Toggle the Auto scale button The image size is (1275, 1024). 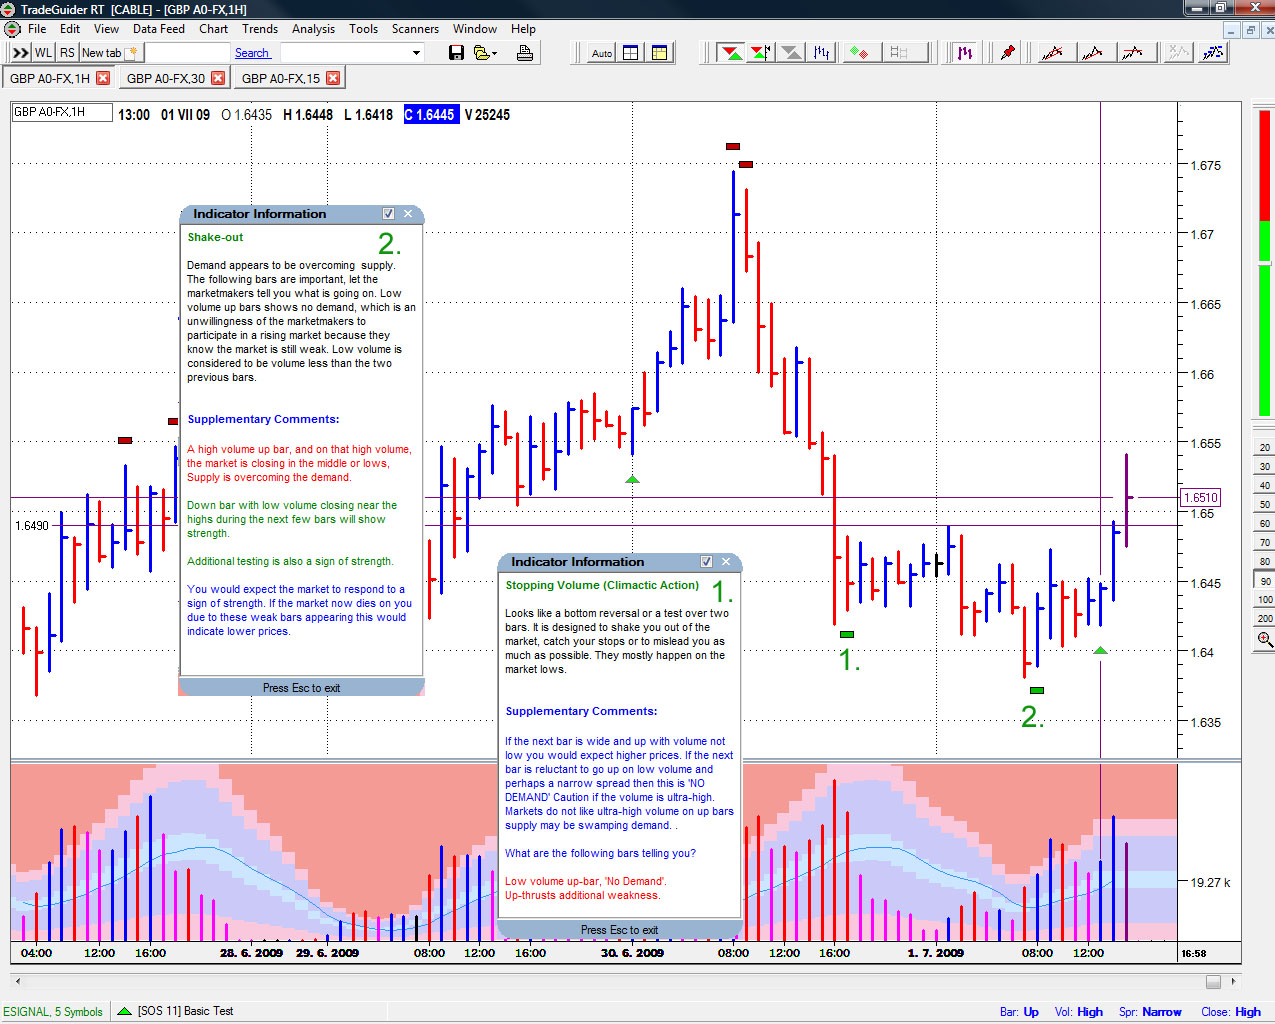click(601, 53)
